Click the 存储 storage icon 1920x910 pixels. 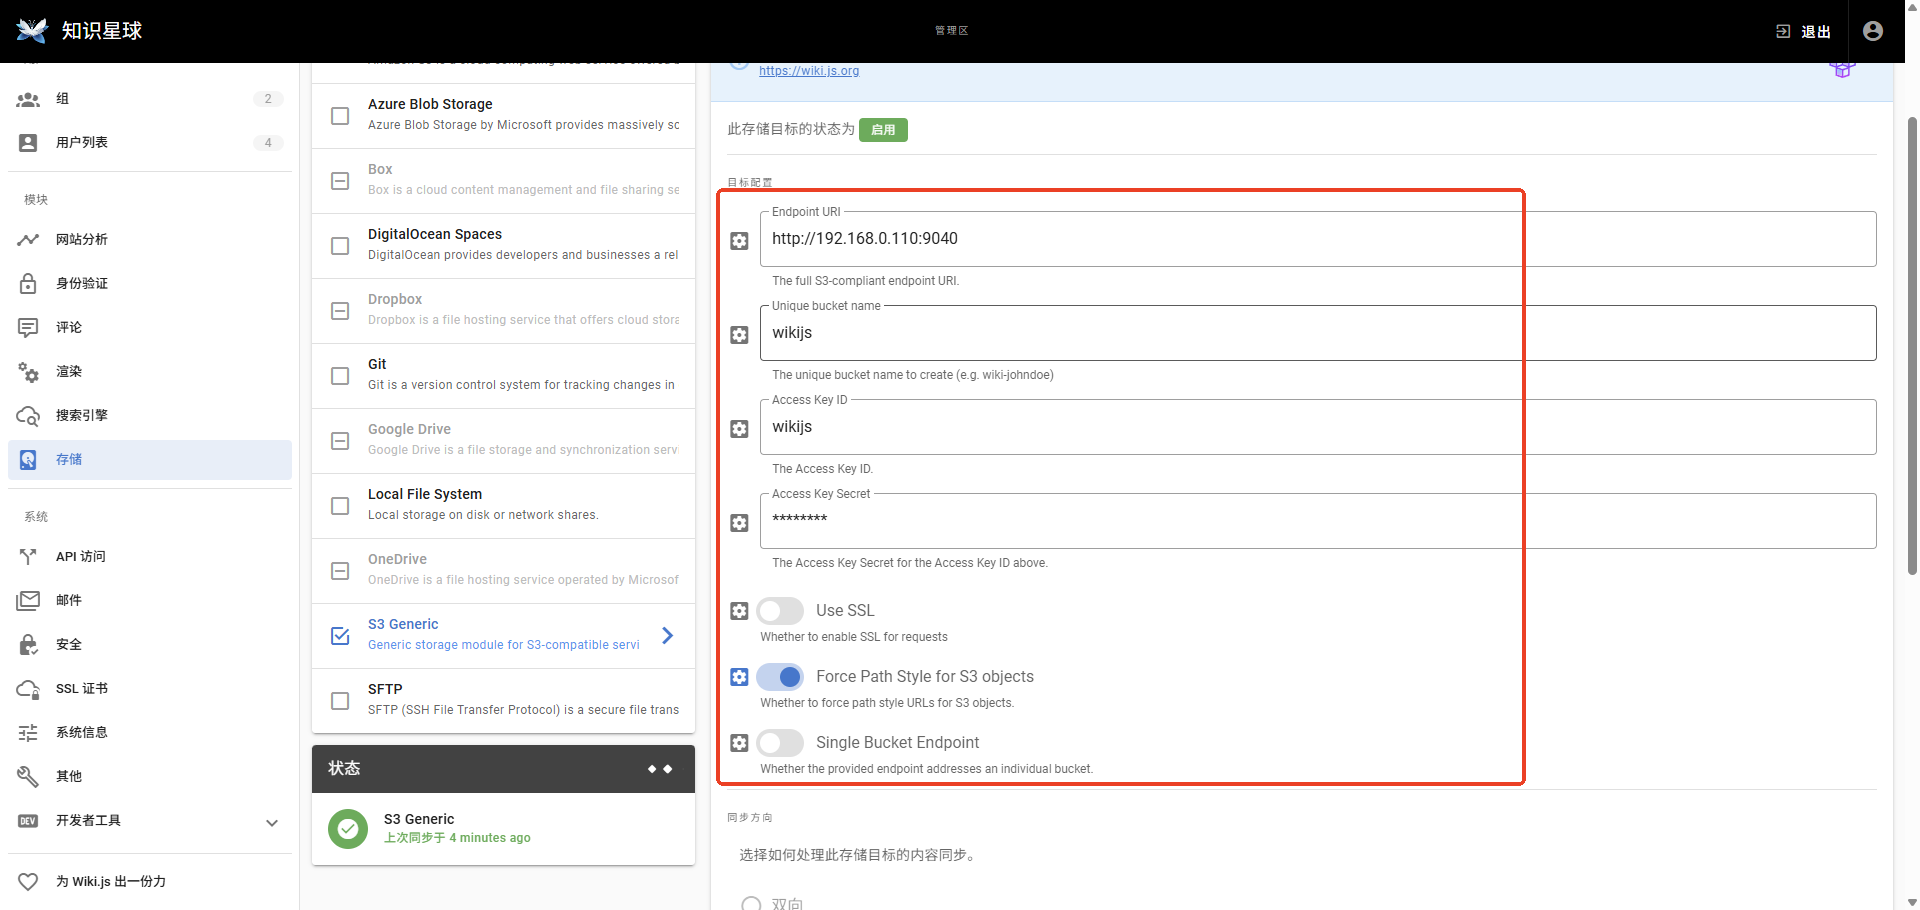28,460
